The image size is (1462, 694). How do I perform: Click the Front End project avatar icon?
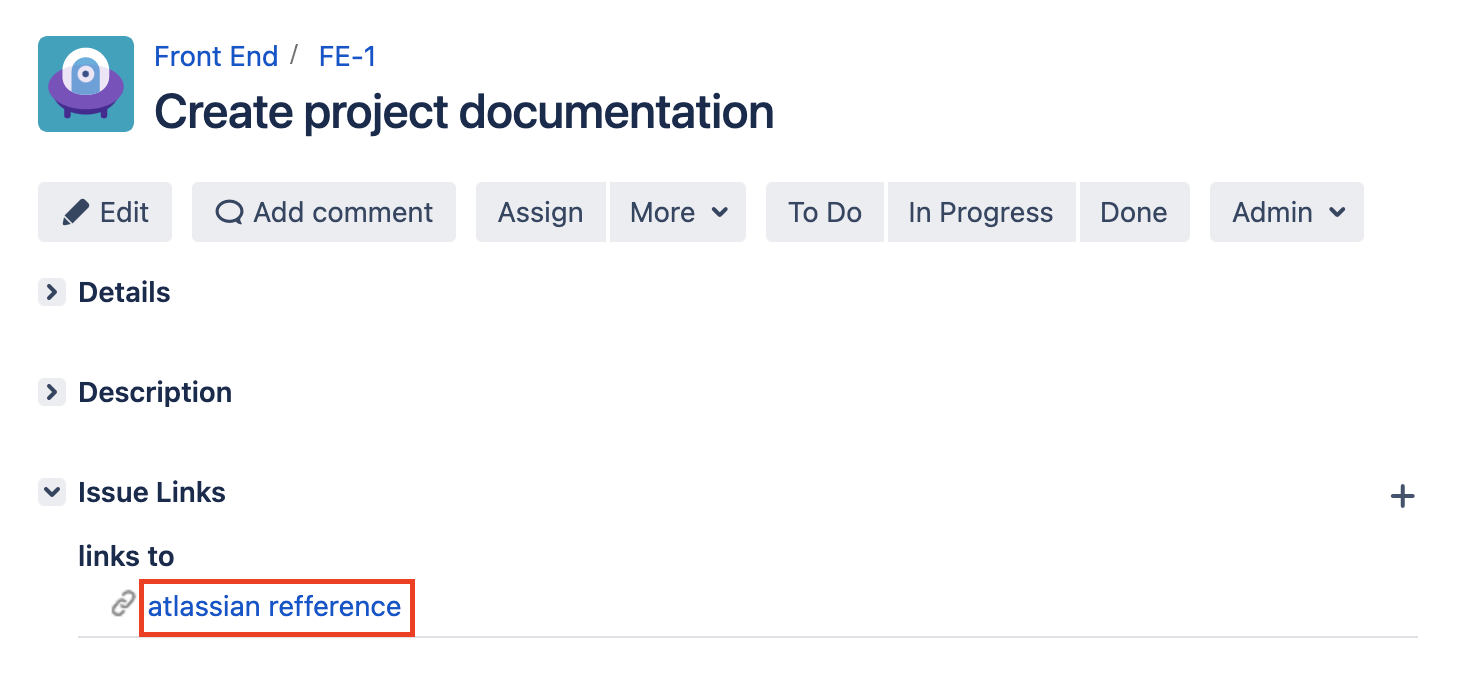tap(86, 84)
